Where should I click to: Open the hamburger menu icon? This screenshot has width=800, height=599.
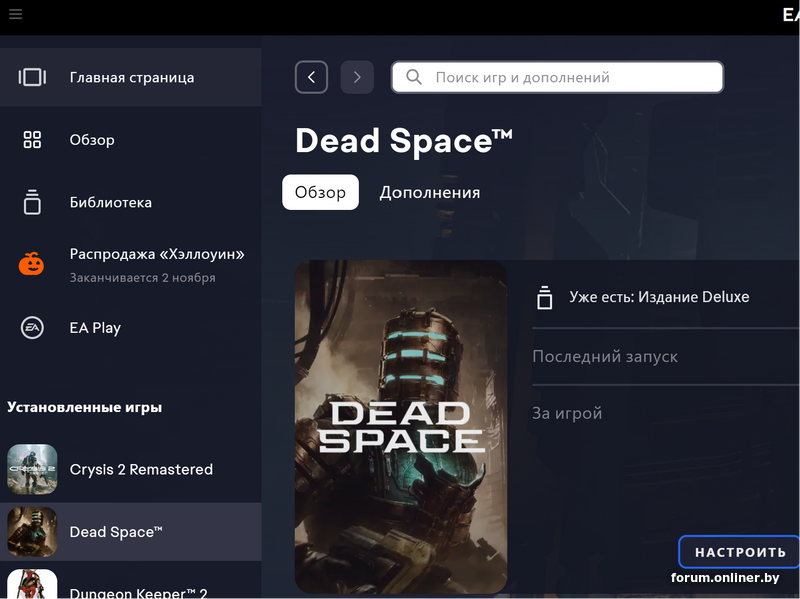pyautogui.click(x=15, y=14)
